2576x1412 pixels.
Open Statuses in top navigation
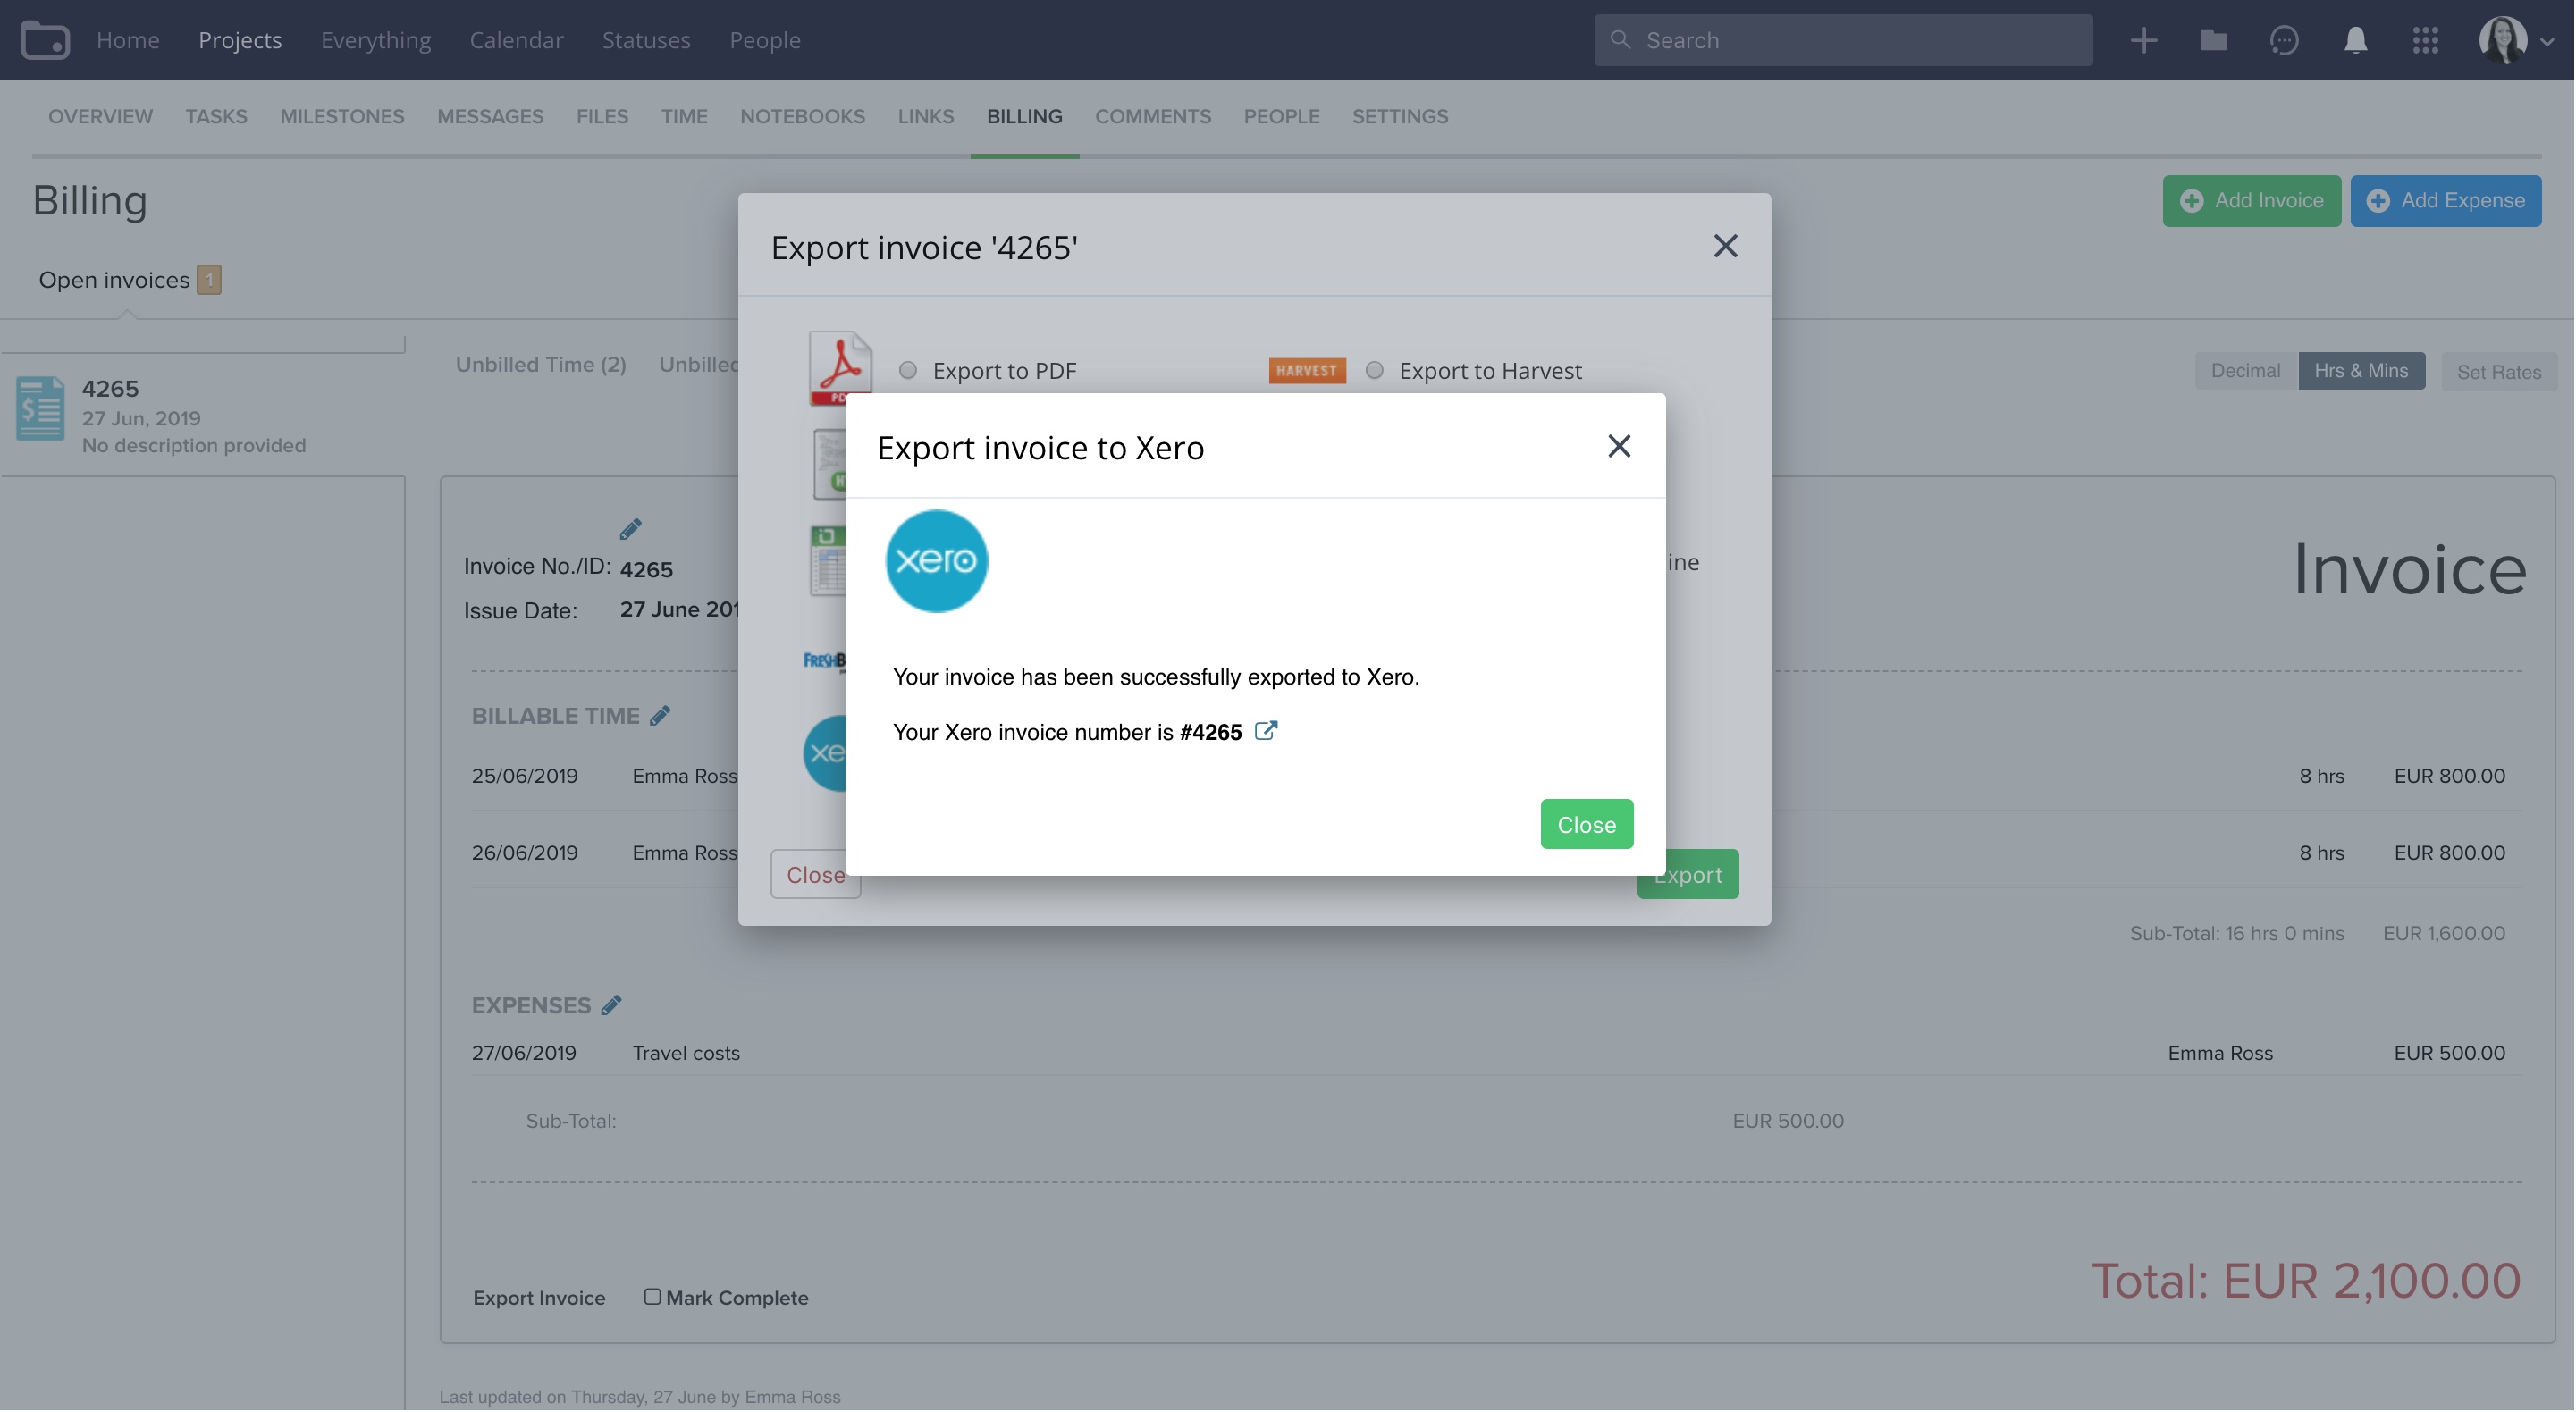(646, 40)
